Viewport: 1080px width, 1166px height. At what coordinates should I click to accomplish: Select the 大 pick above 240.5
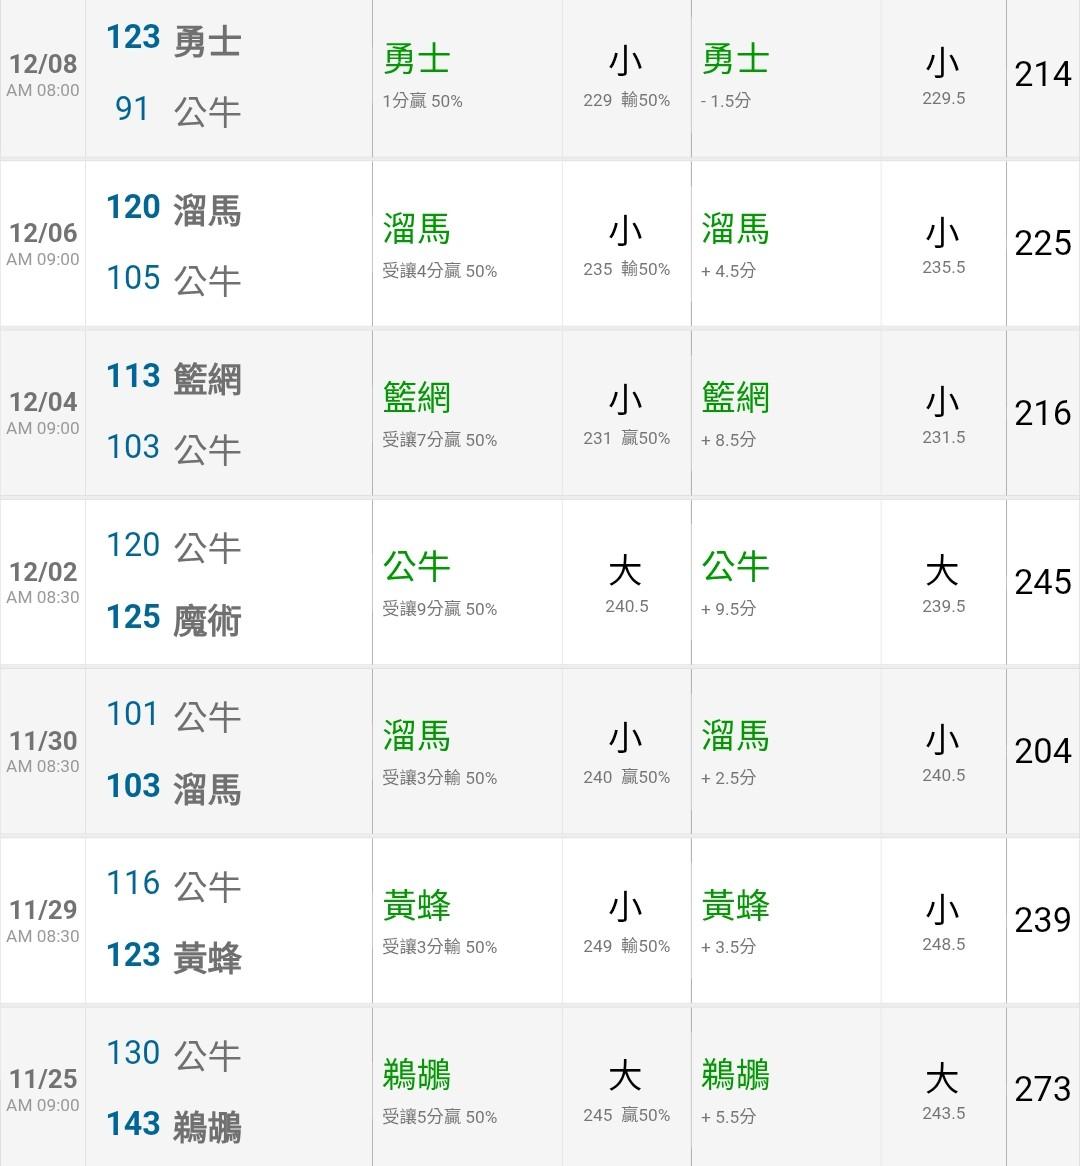coord(626,572)
